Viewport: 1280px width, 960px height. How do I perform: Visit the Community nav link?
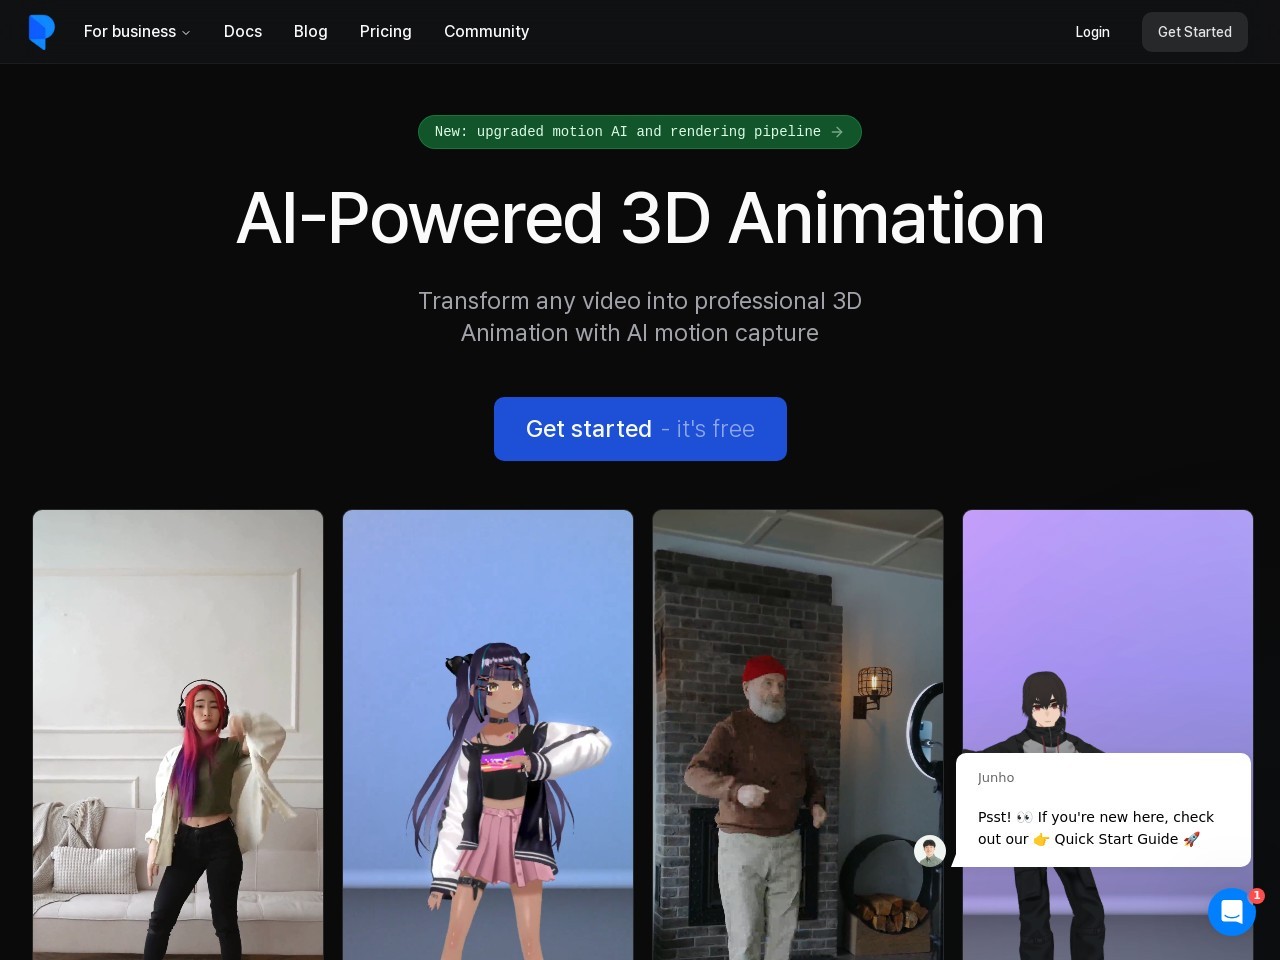coord(487,32)
